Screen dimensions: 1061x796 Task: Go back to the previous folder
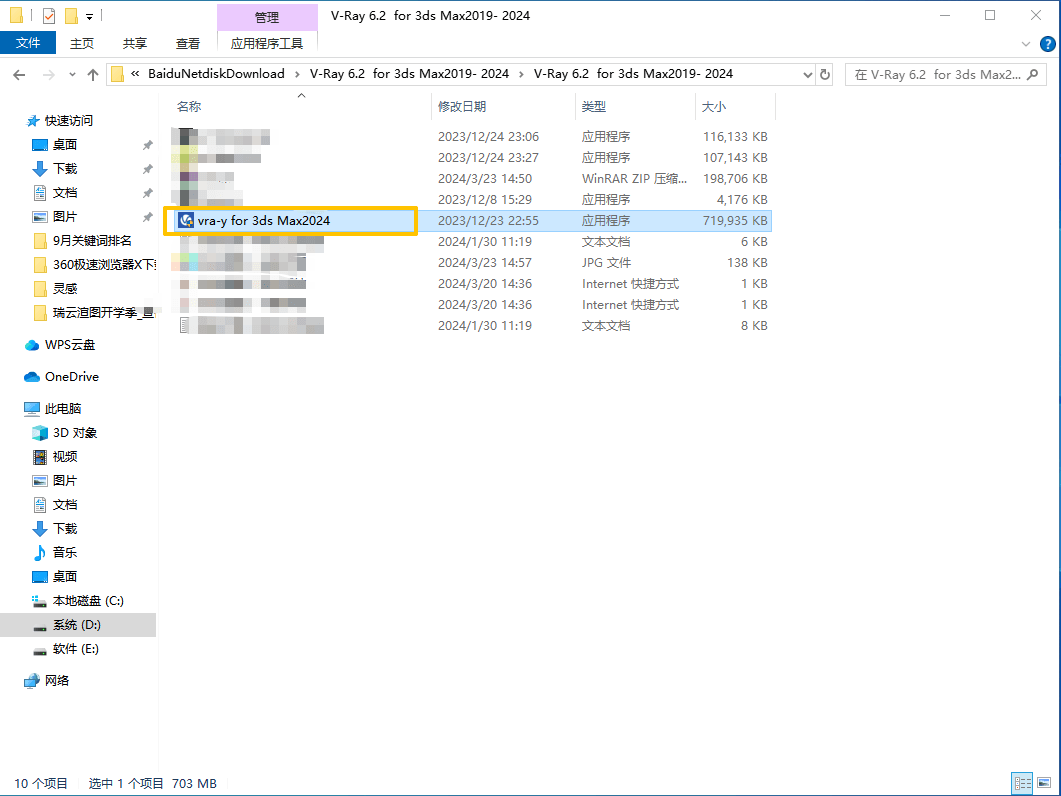[19, 74]
